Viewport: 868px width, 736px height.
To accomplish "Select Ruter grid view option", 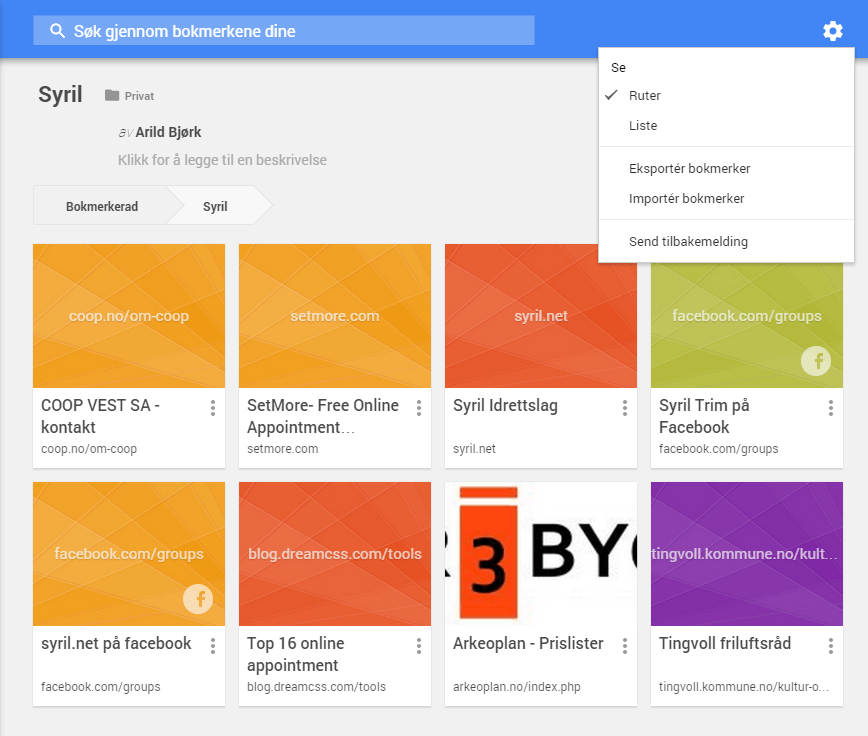I will 645,96.
